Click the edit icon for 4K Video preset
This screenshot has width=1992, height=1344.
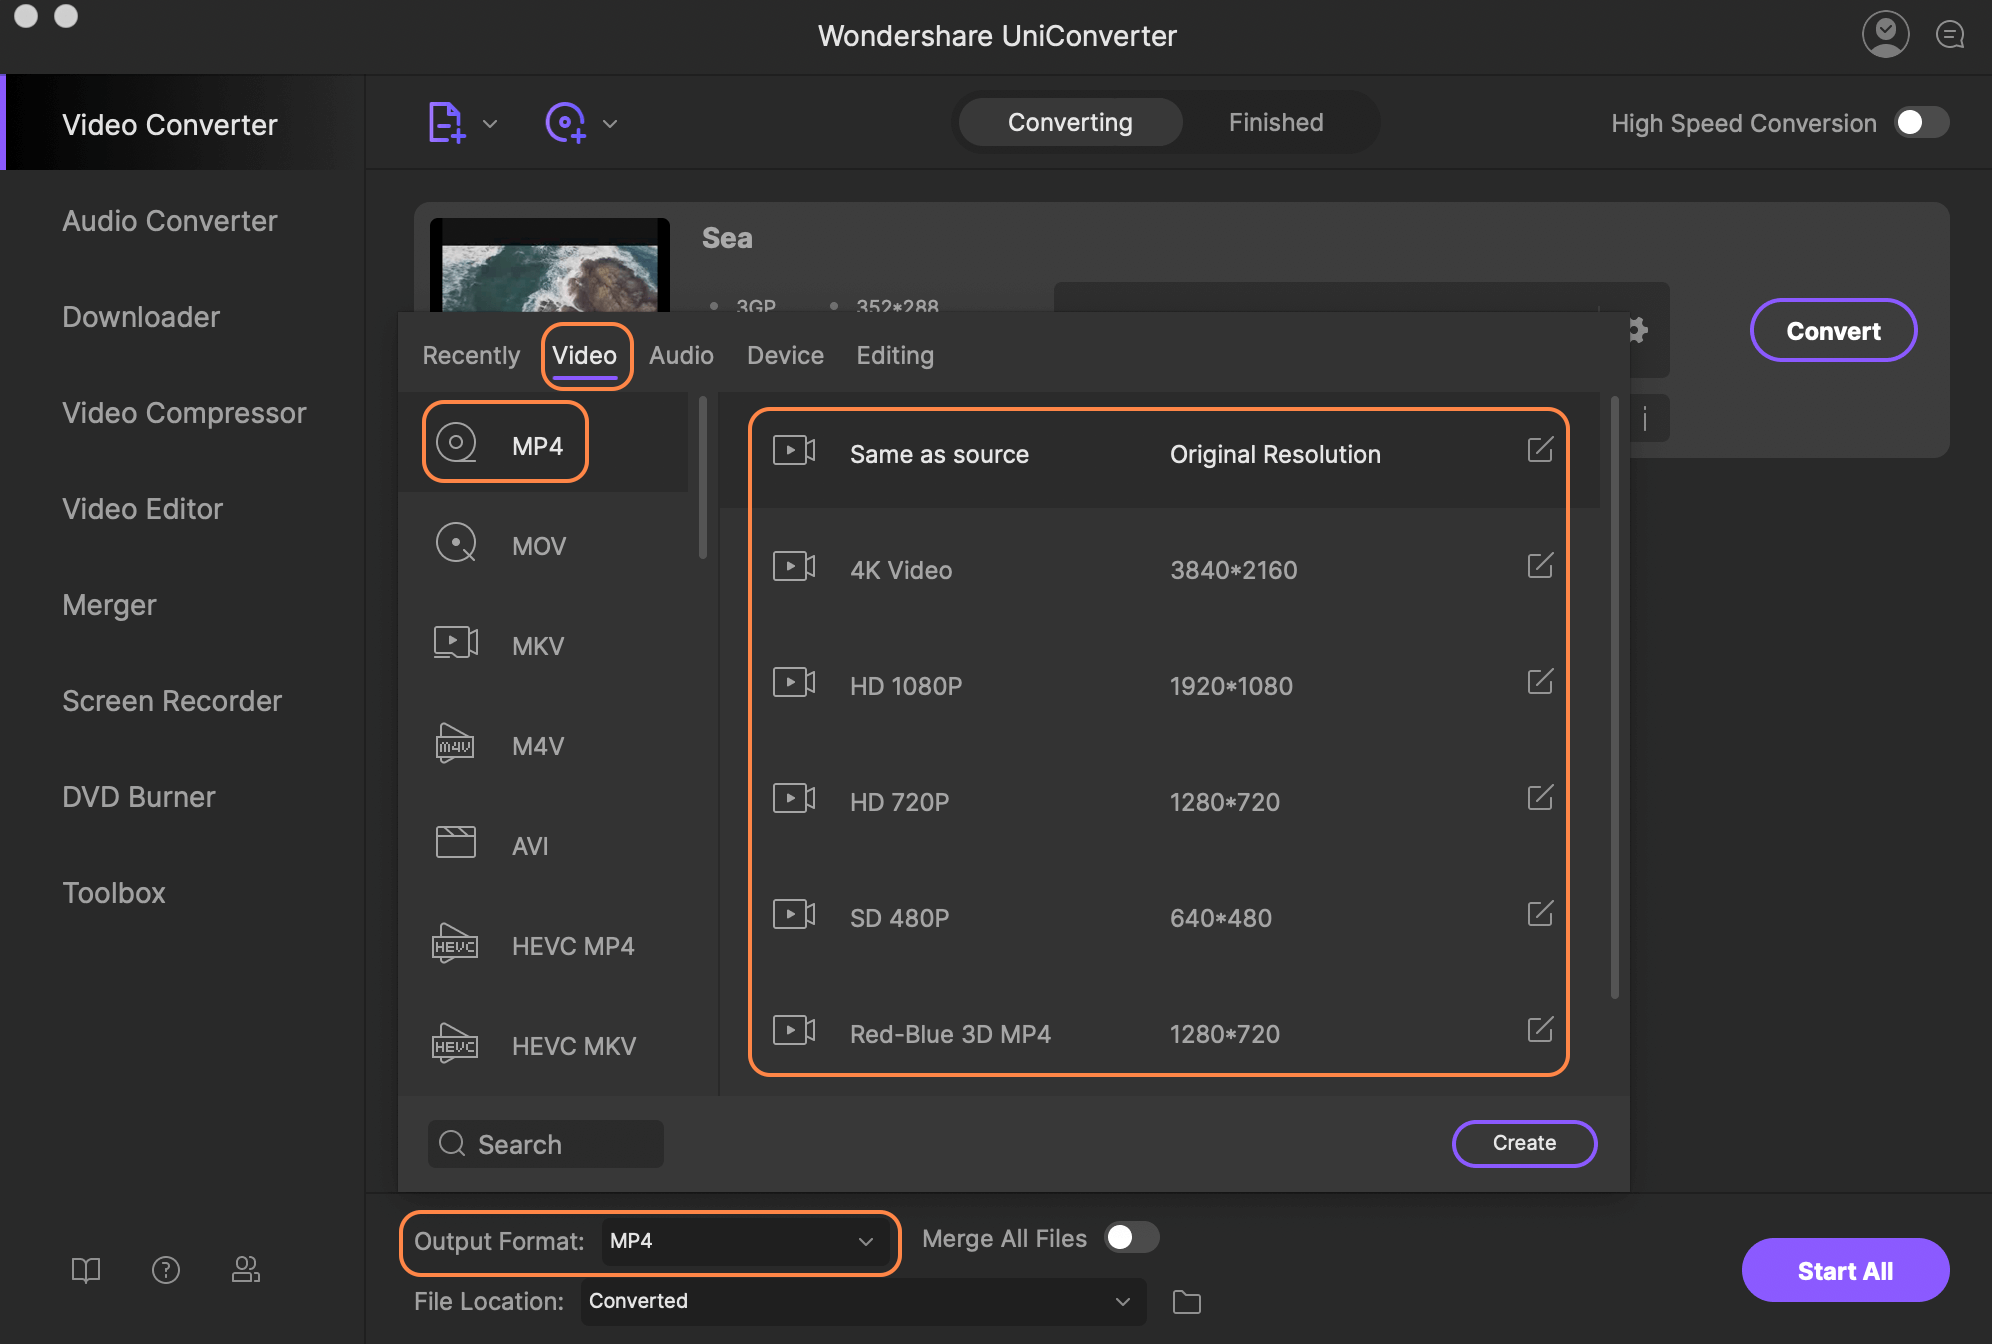1540,566
